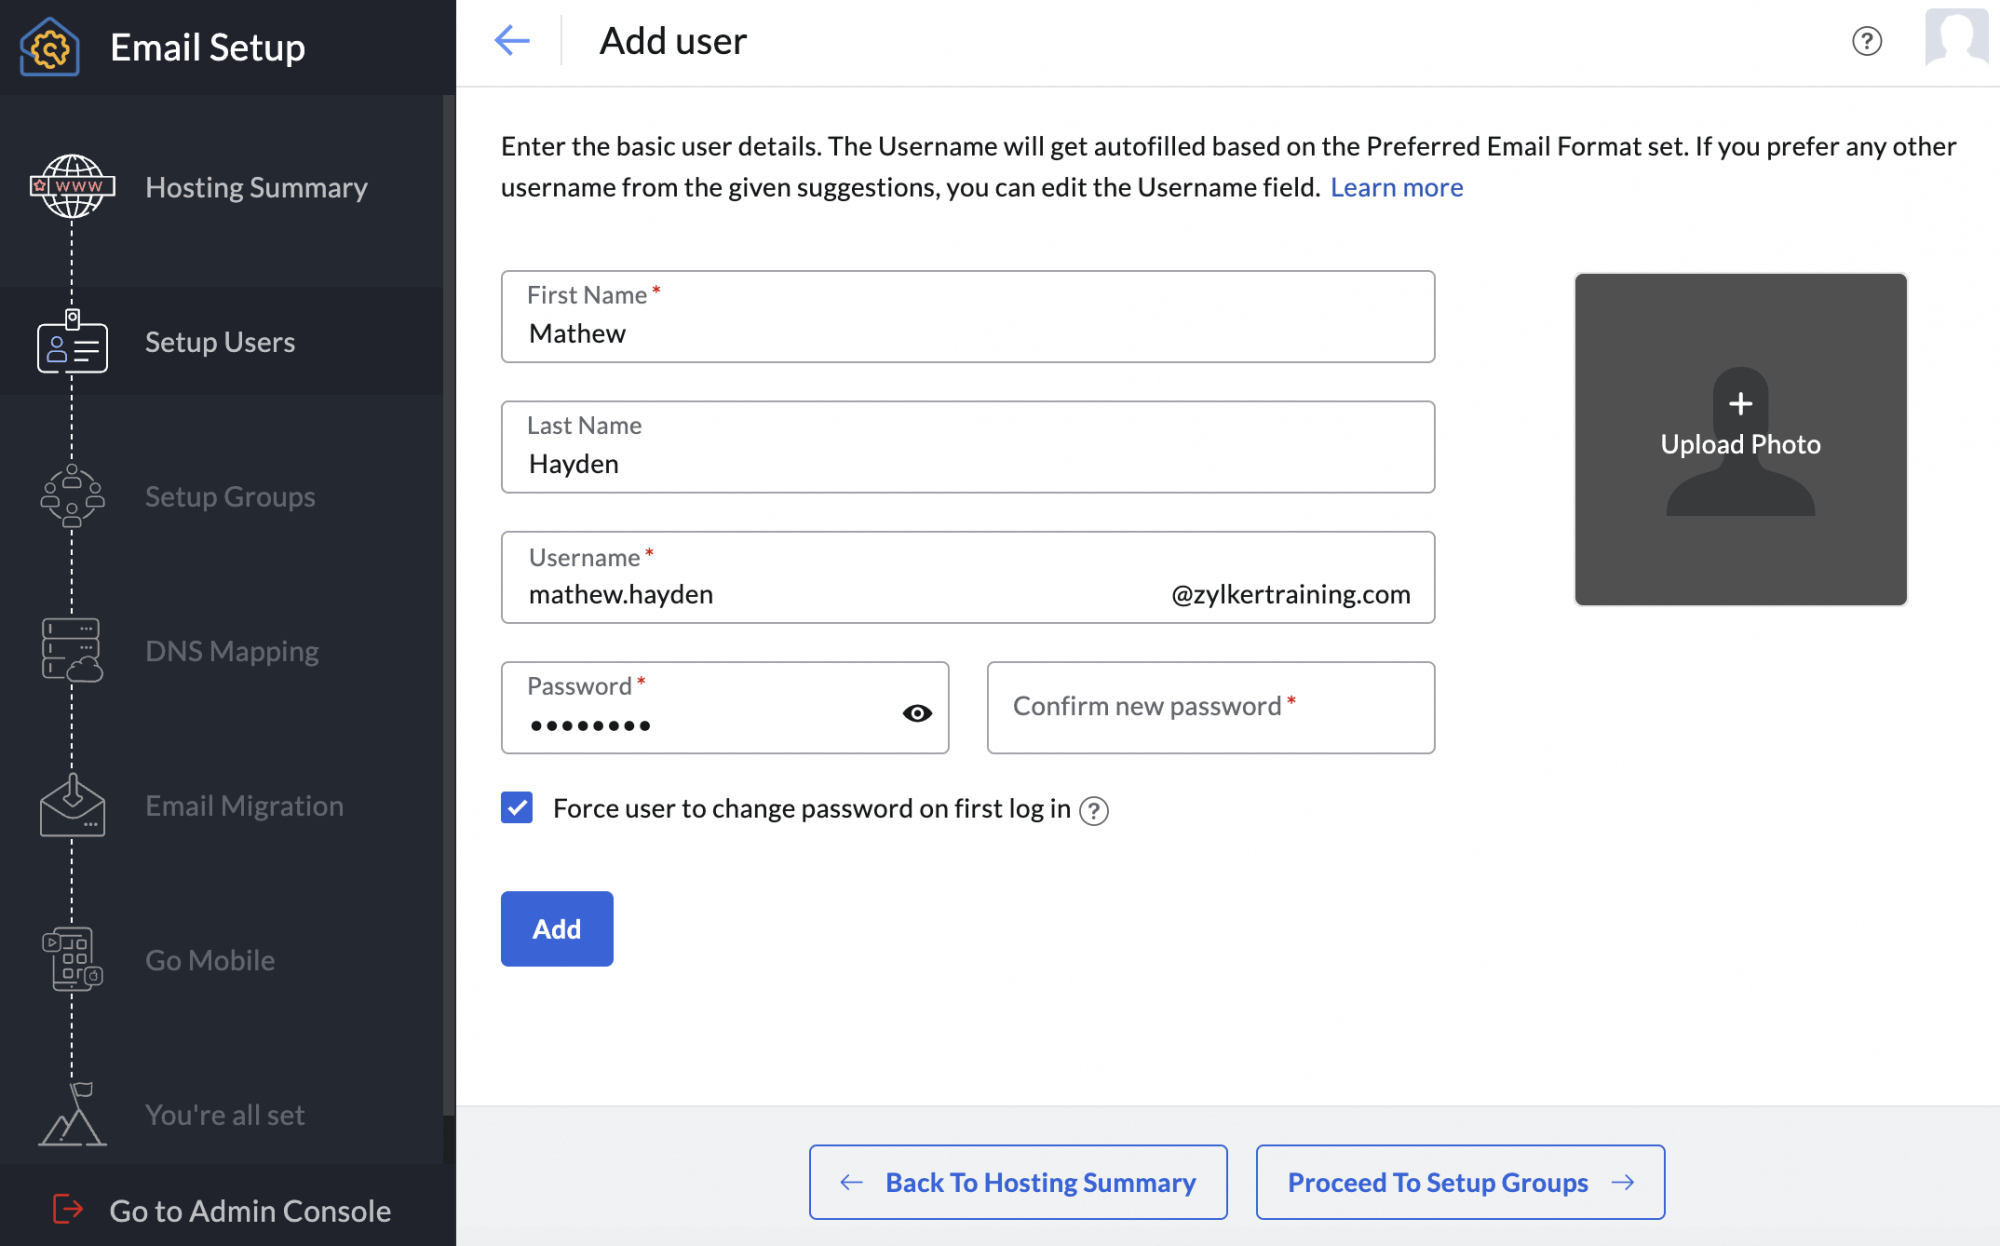
Task: Click the back arrow beside Add user
Action: click(x=512, y=41)
